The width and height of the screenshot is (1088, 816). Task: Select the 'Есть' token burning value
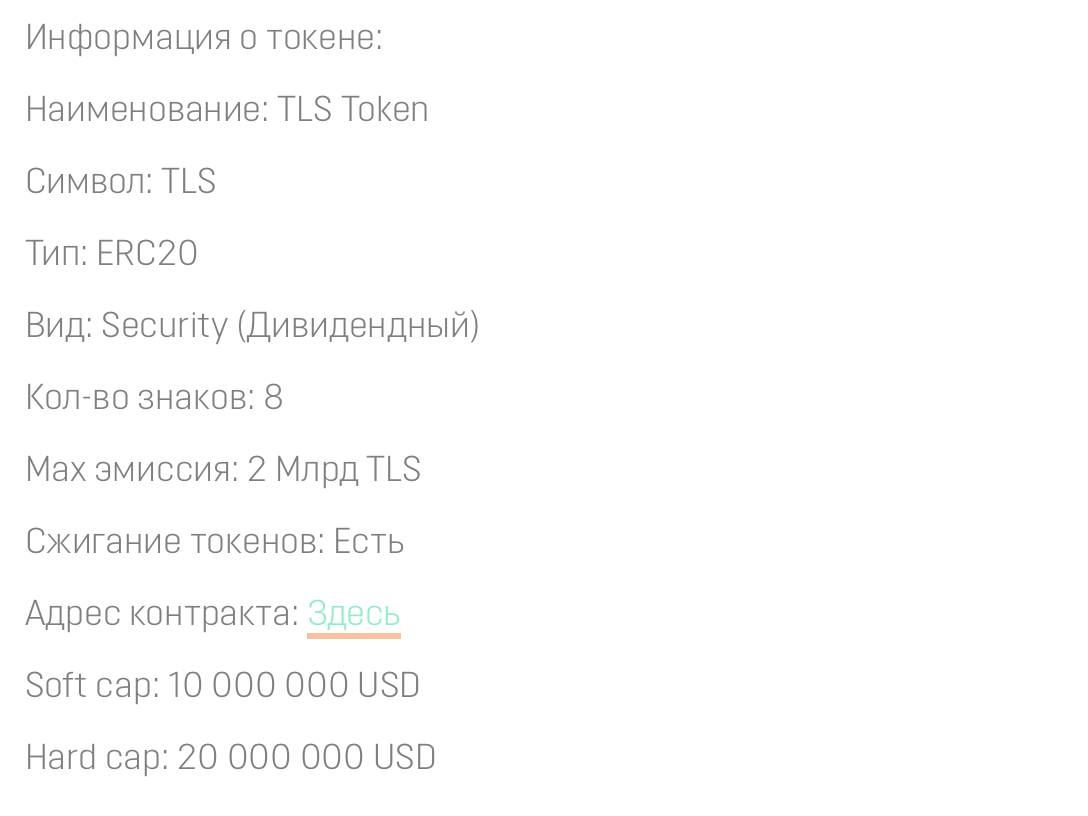(x=368, y=541)
